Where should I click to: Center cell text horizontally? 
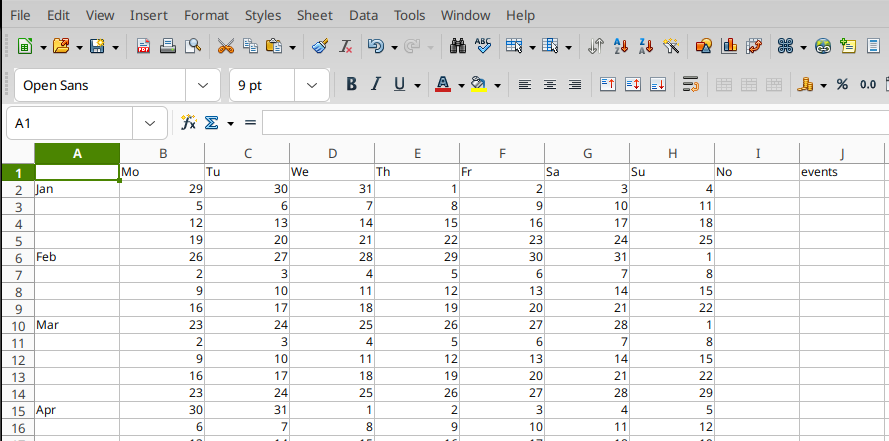550,85
